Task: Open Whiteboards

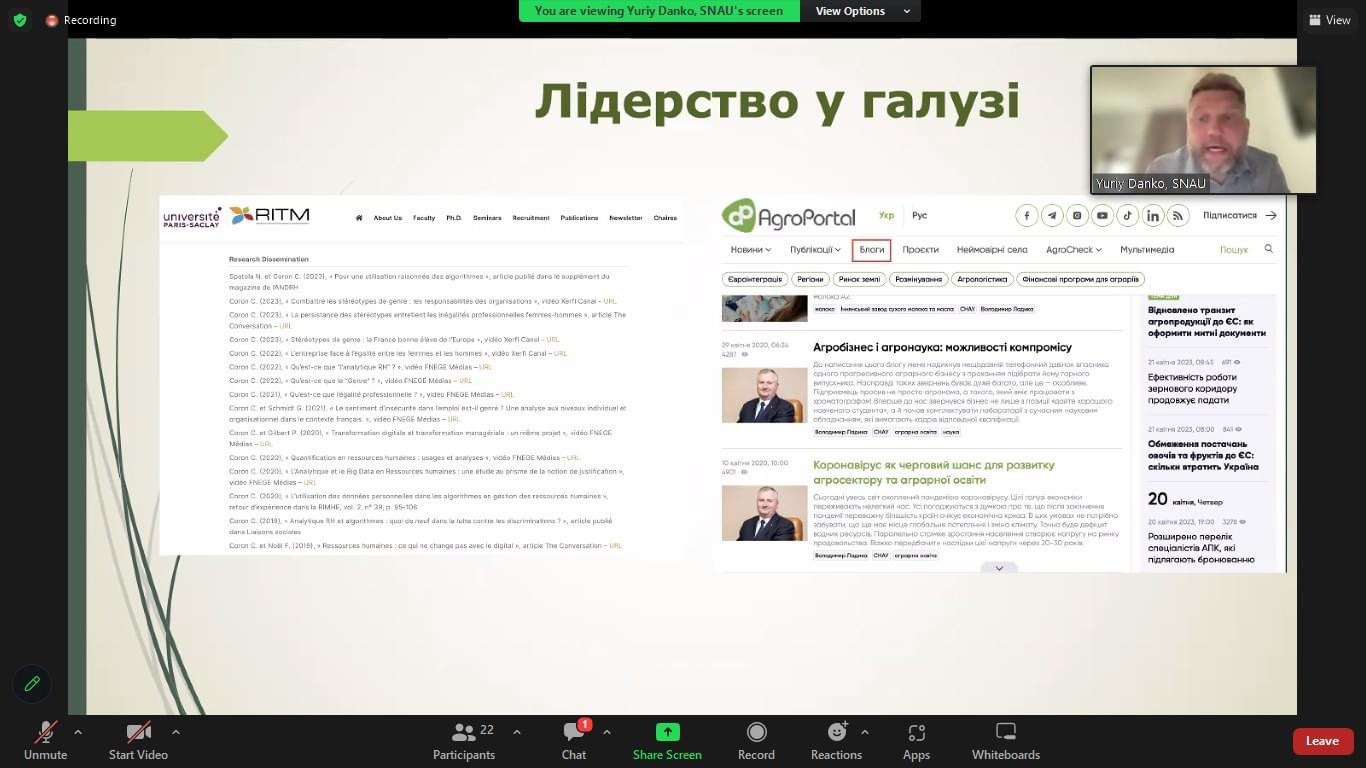Action: click(1006, 741)
